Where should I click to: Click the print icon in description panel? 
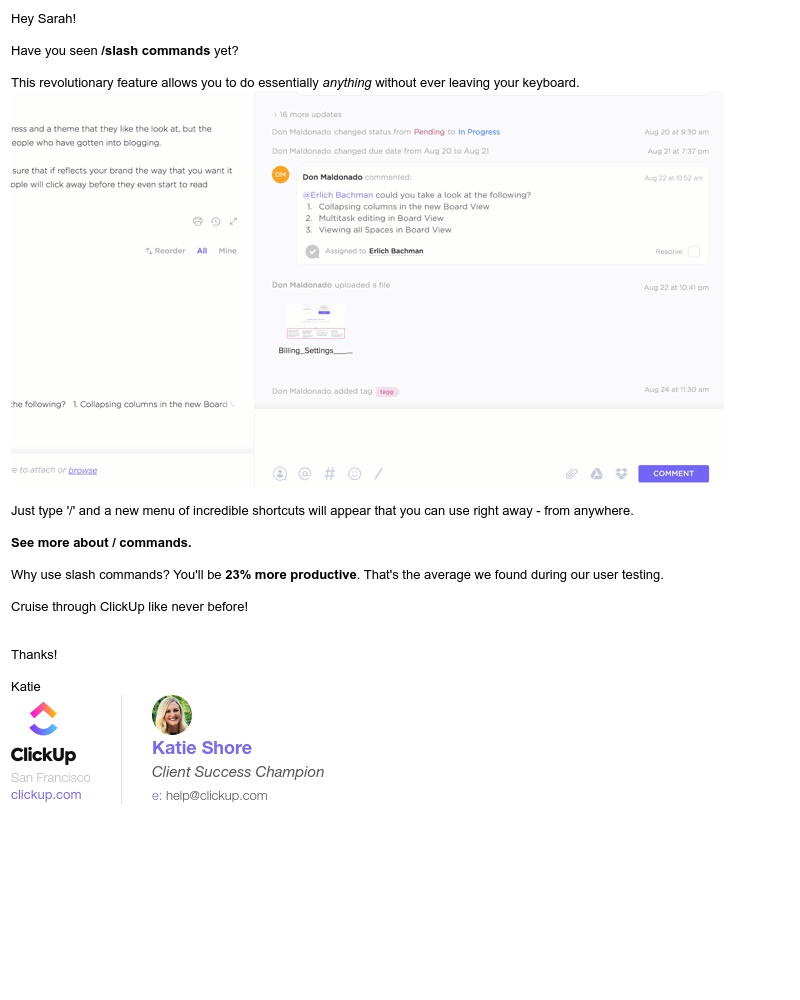coord(198,221)
